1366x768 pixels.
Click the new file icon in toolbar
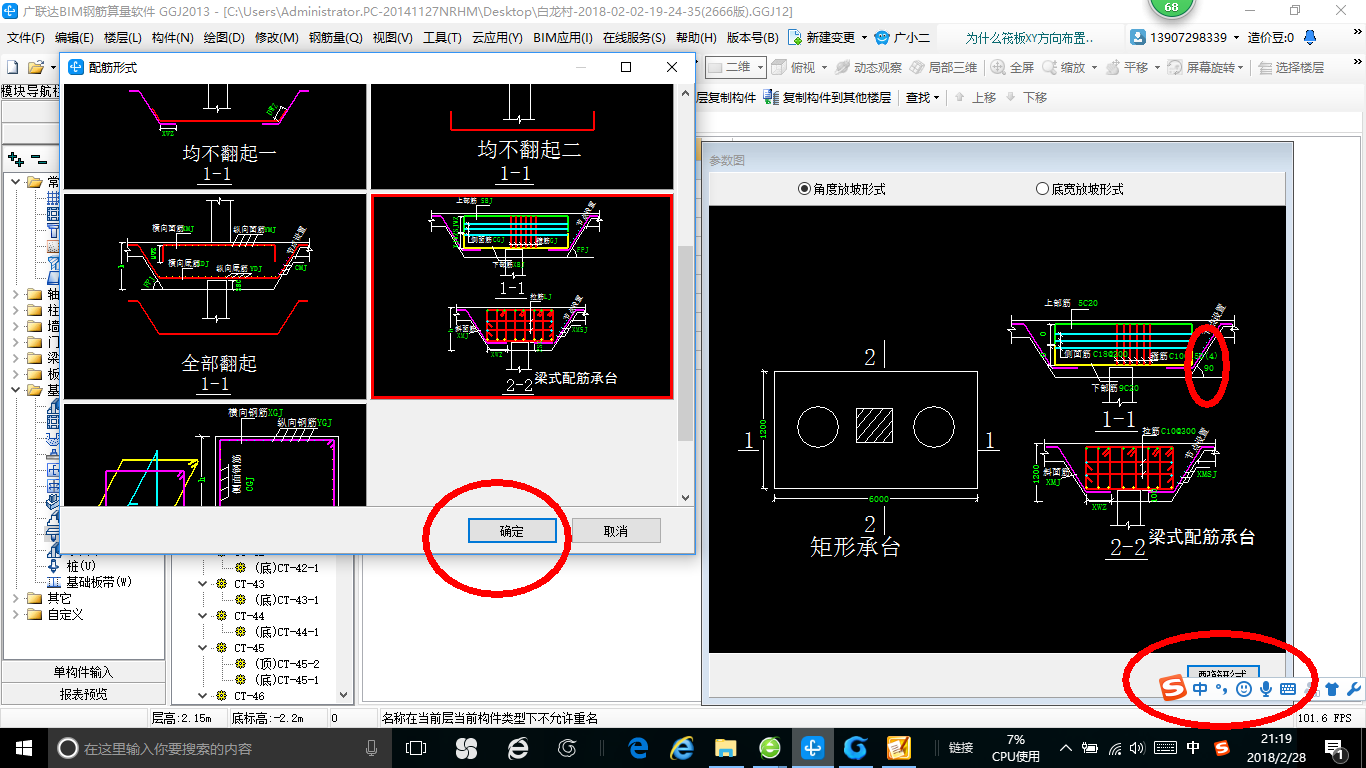pos(13,68)
